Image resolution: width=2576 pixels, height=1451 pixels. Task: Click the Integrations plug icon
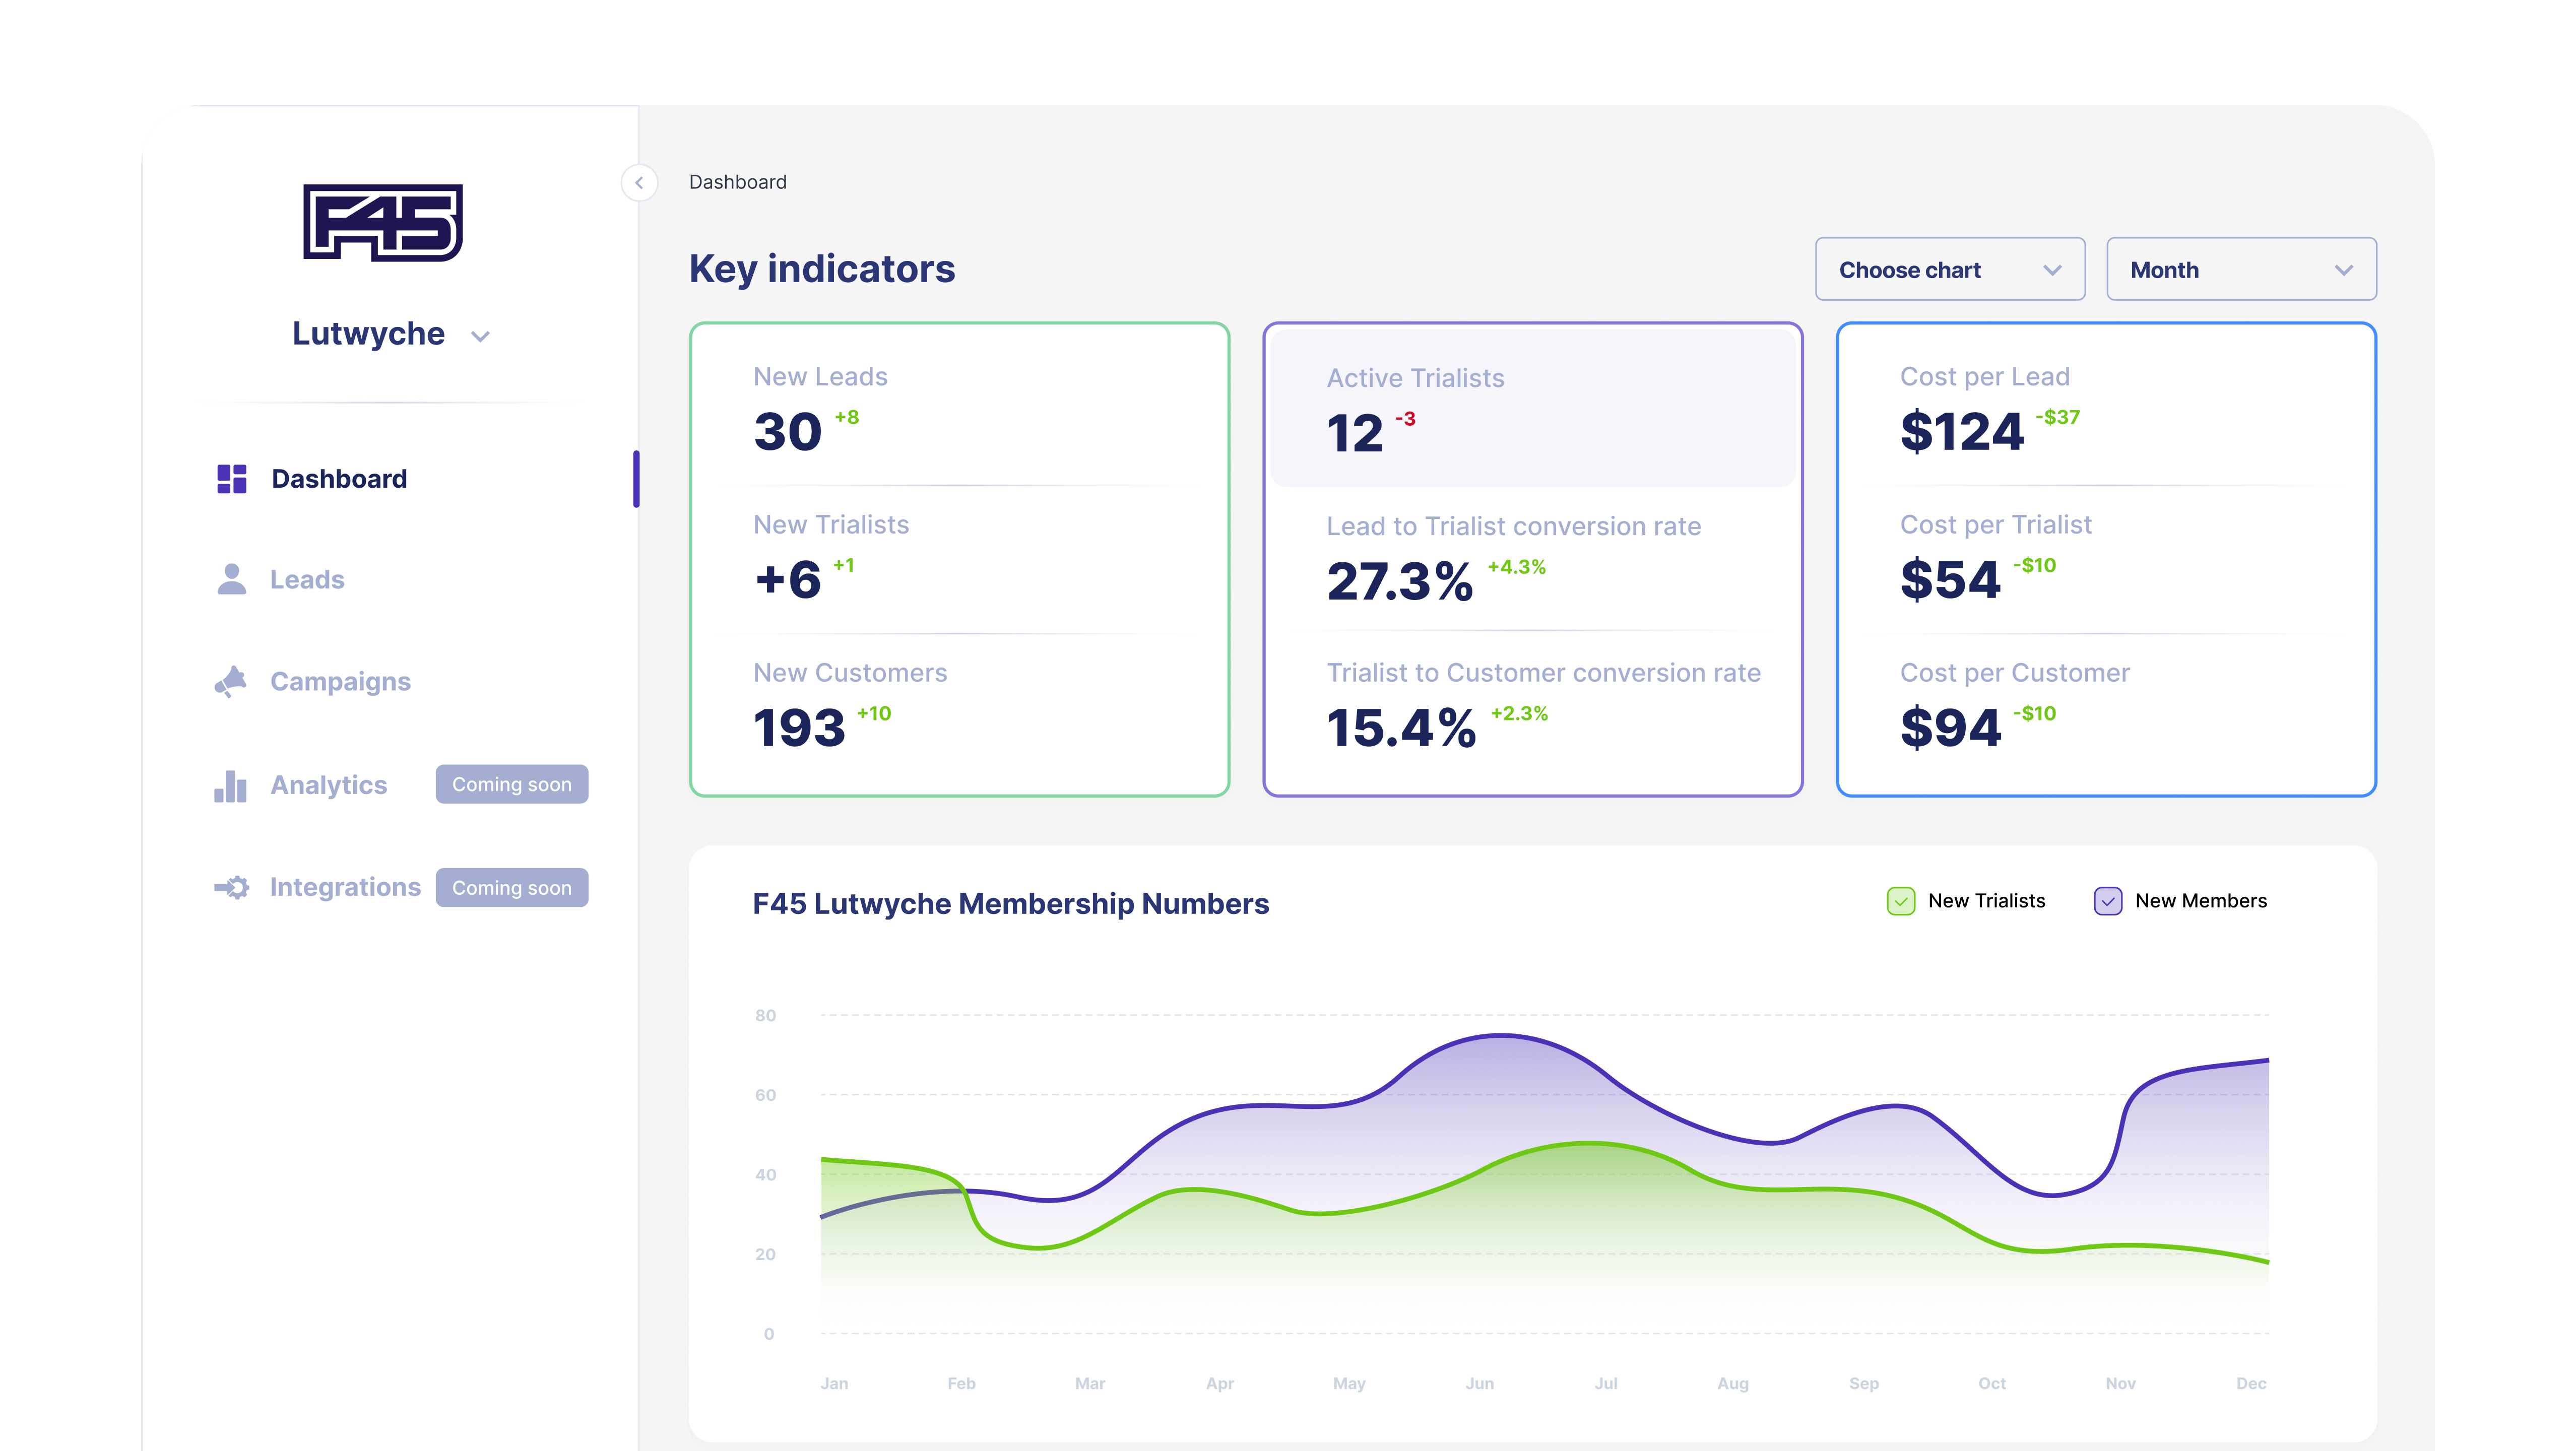click(231, 887)
